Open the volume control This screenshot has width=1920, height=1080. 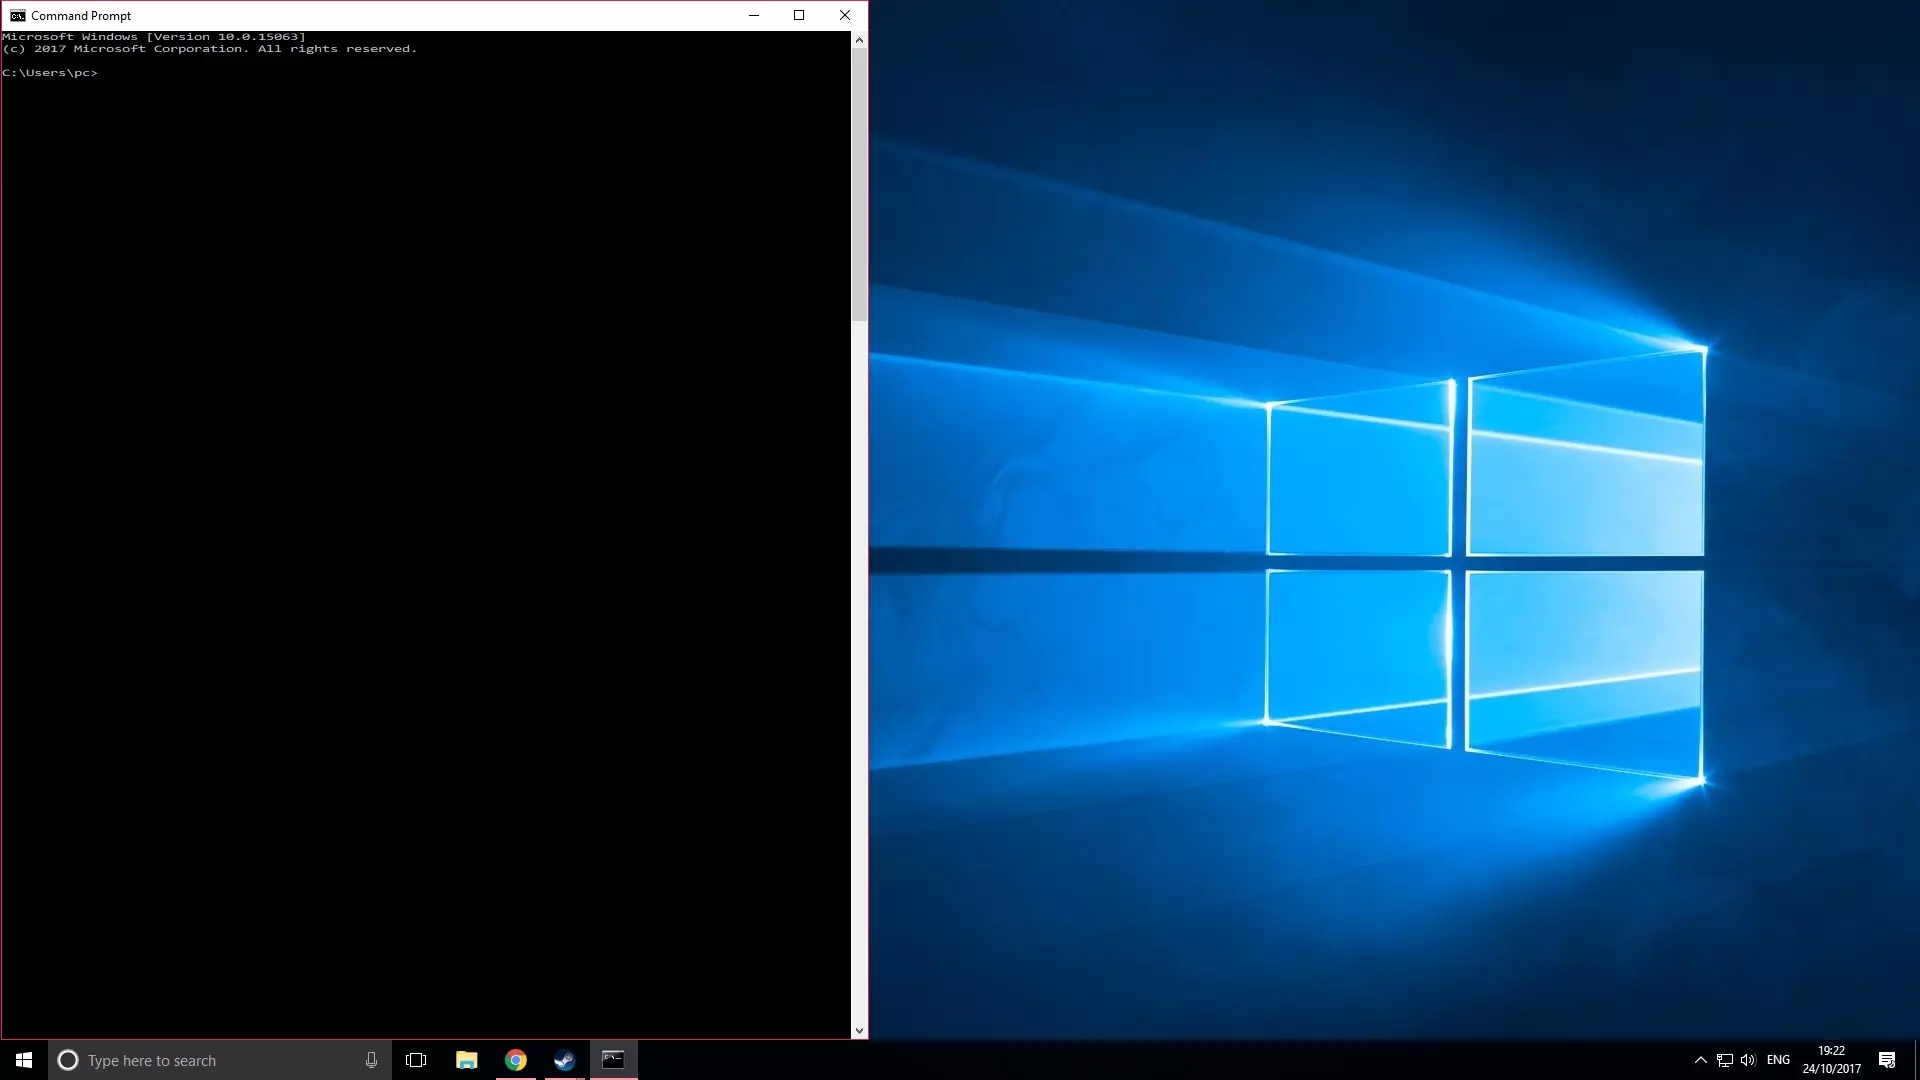[1748, 1060]
